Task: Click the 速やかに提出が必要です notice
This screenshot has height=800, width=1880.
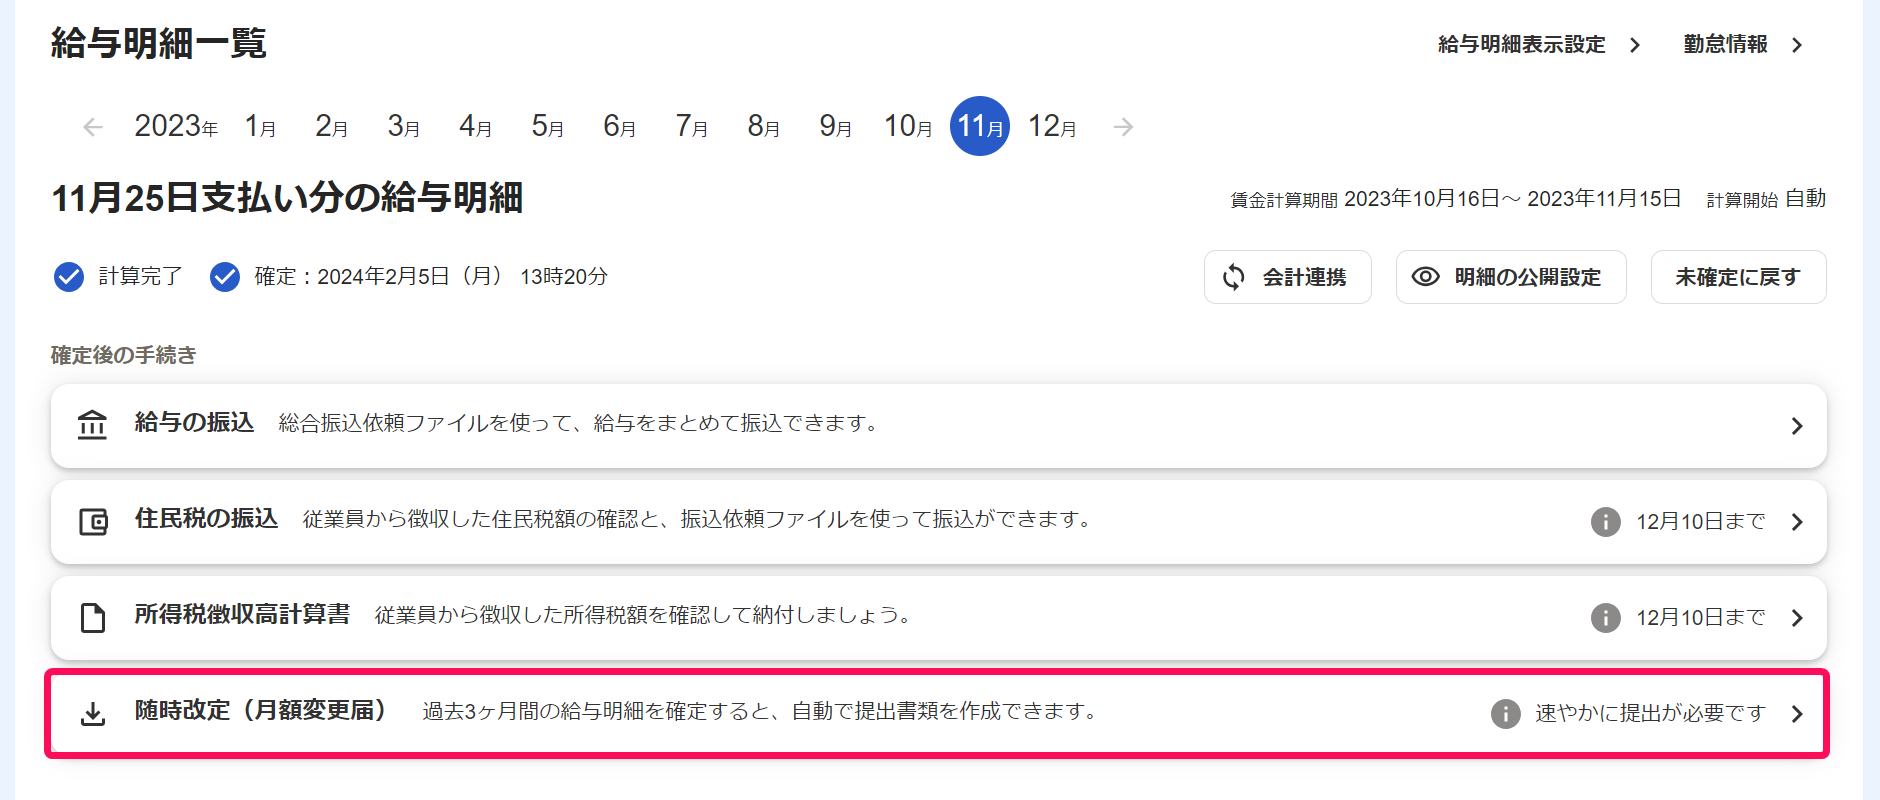Action: pos(1650,714)
